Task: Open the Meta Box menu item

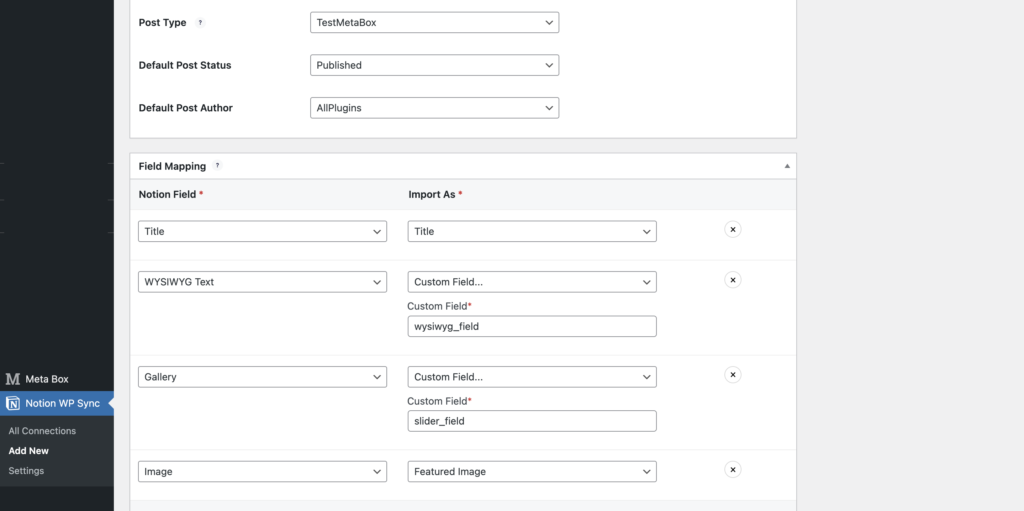Action: coord(57,379)
